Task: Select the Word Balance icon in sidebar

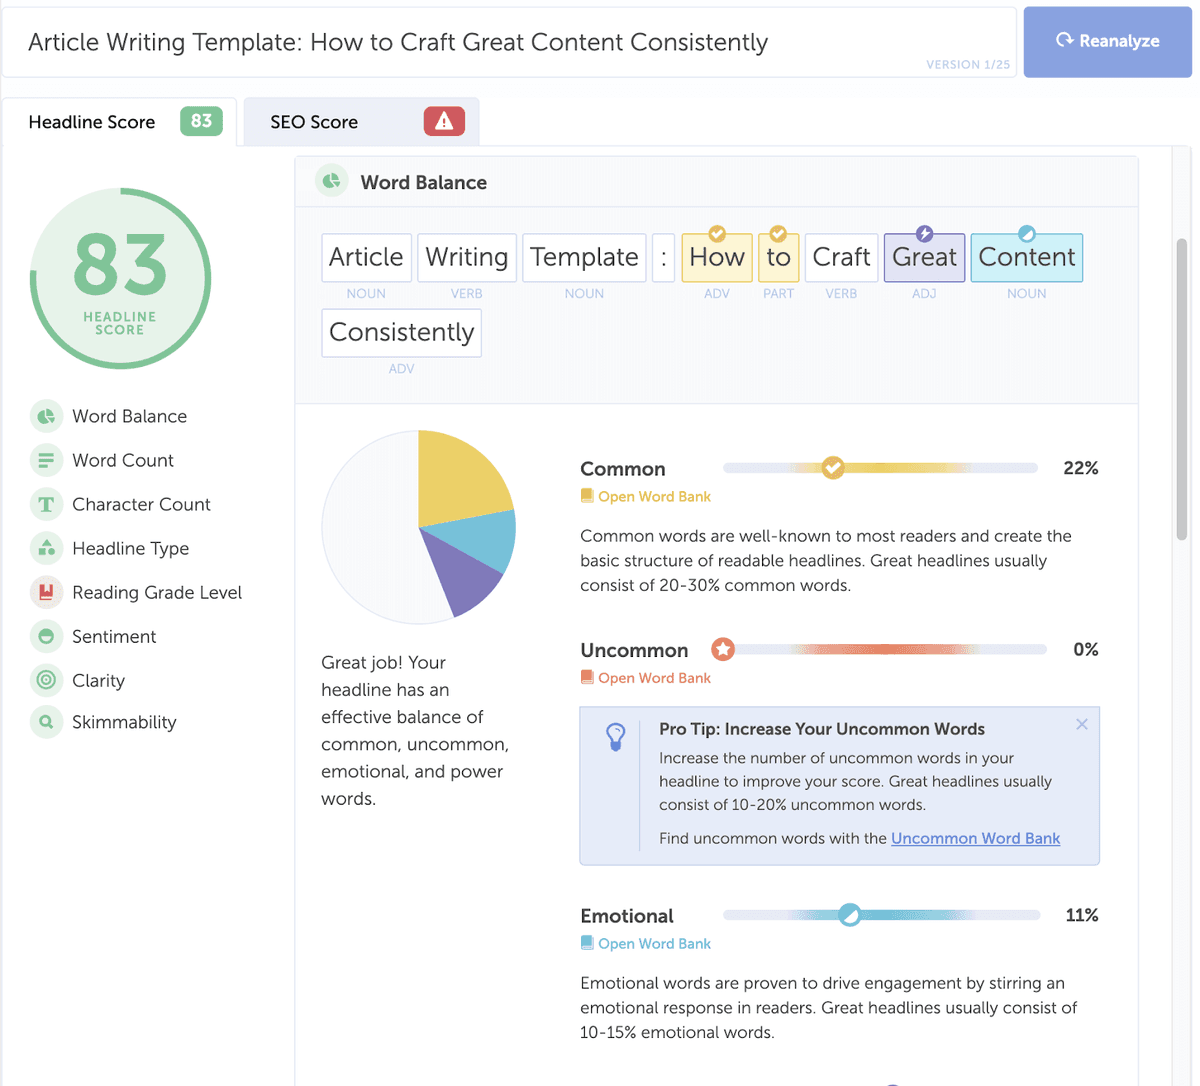Action: pyautogui.click(x=47, y=416)
